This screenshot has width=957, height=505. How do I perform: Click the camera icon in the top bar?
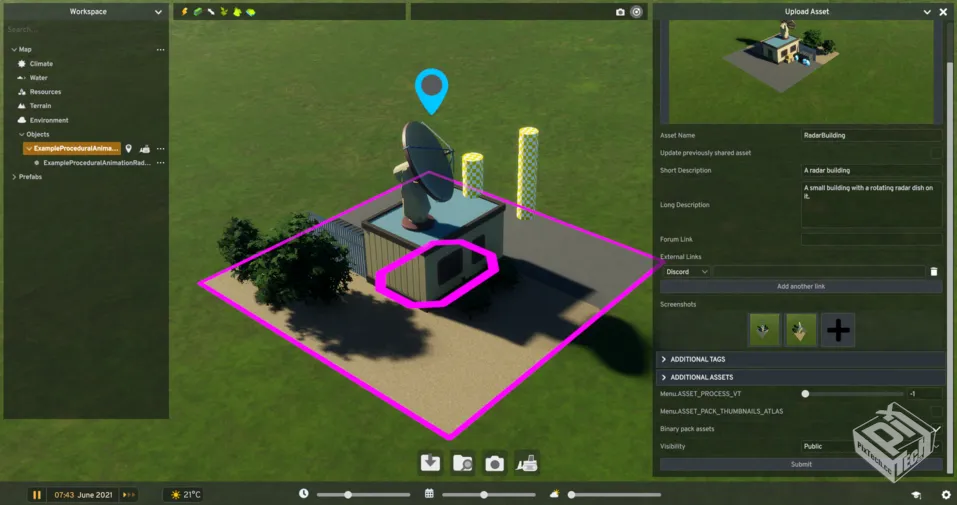pyautogui.click(x=620, y=12)
